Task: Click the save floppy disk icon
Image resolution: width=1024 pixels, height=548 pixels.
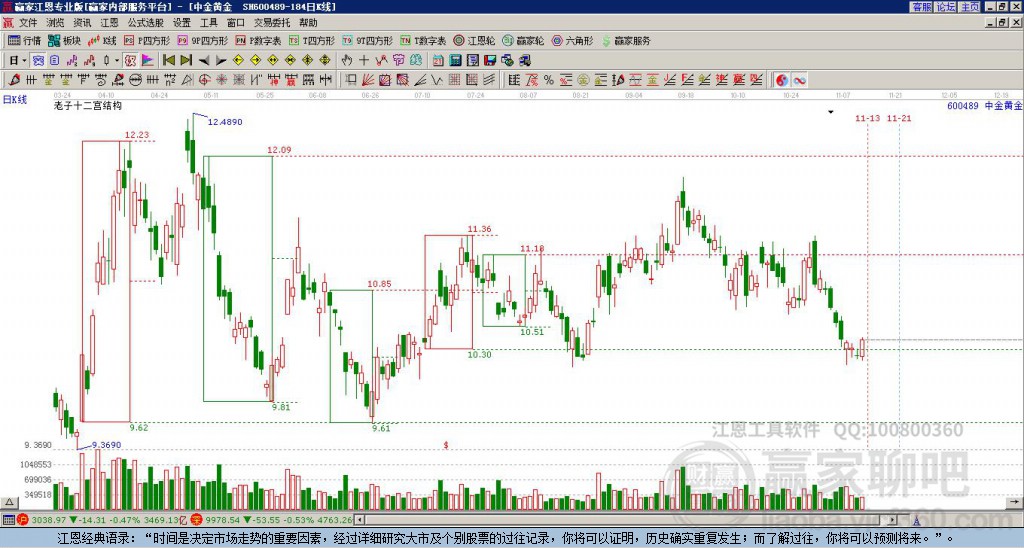Action: point(490,61)
